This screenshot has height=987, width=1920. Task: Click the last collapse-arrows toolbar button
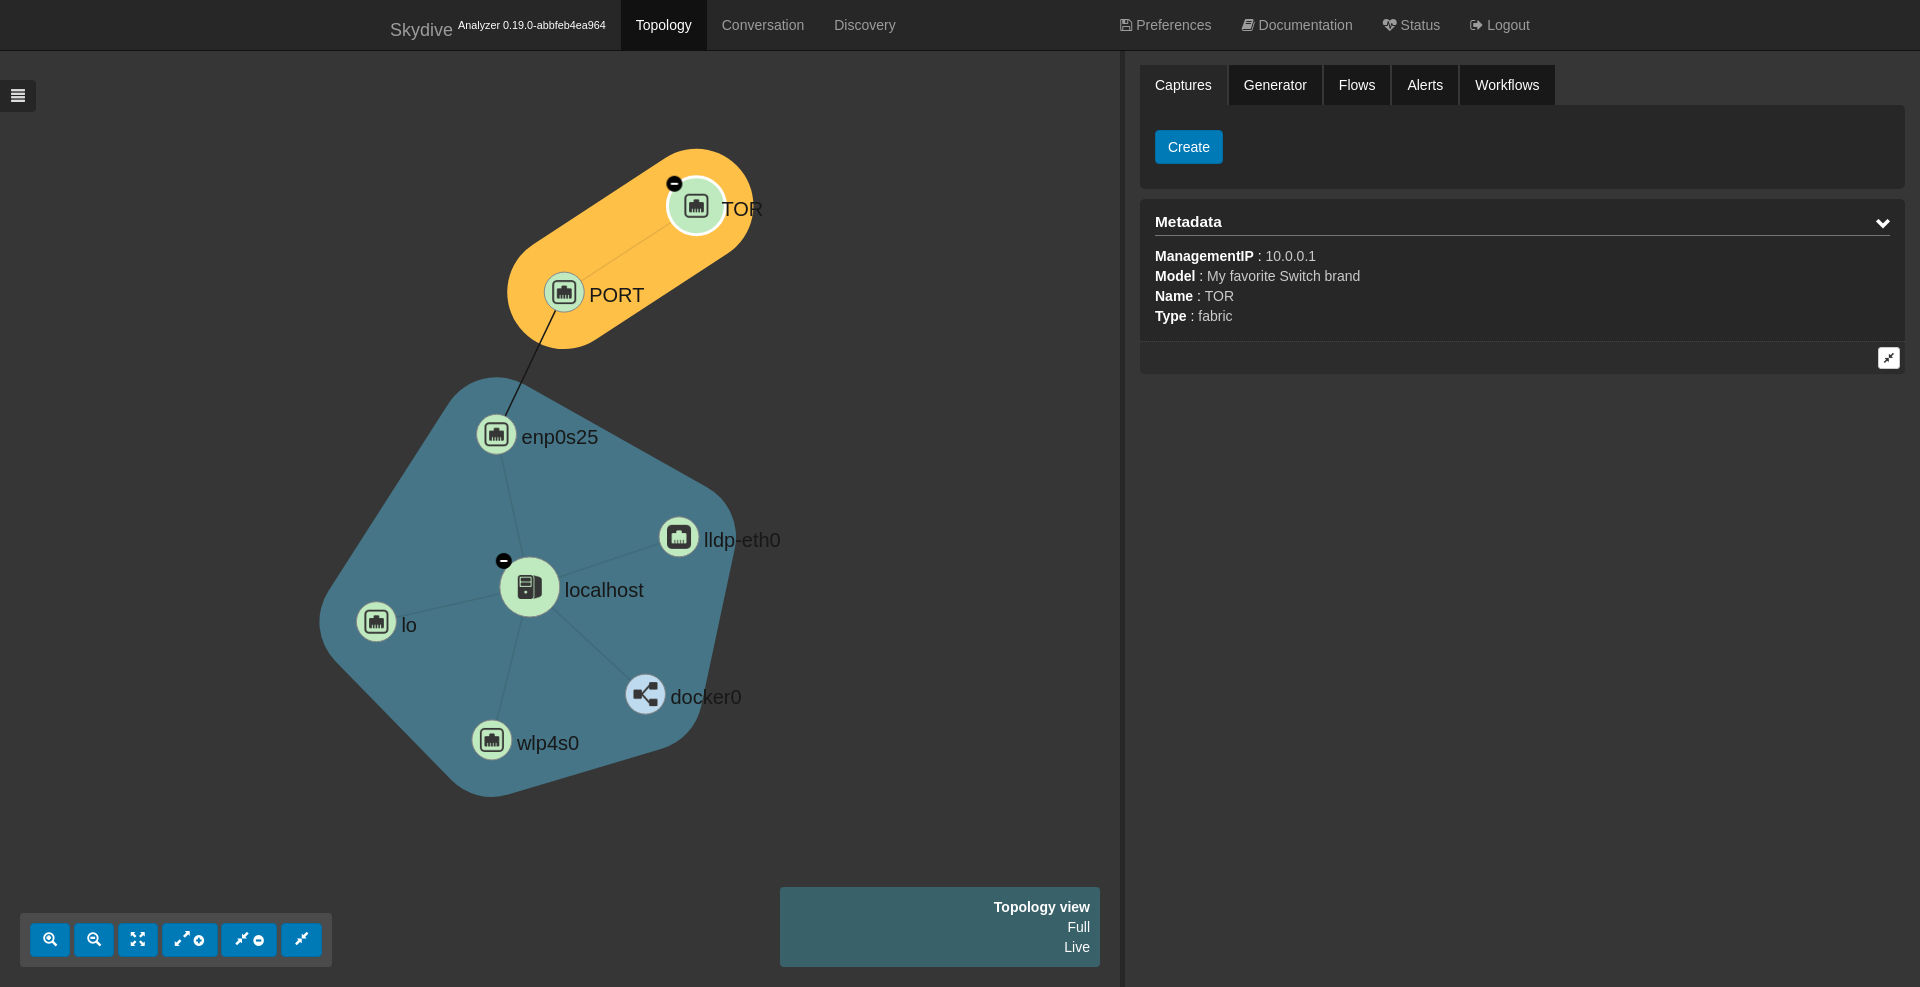coord(301,940)
